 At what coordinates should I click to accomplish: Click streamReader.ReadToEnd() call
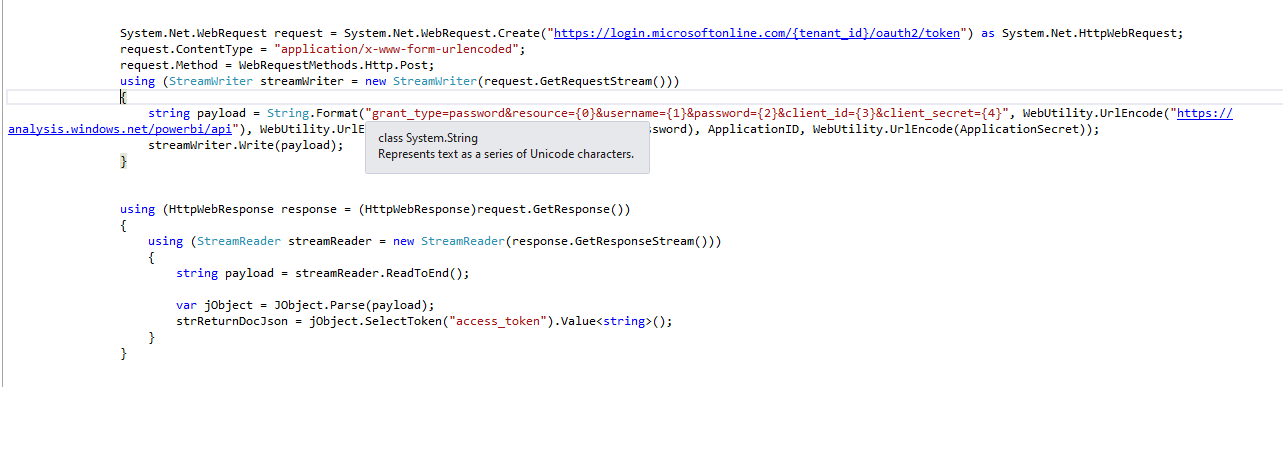coord(380,273)
